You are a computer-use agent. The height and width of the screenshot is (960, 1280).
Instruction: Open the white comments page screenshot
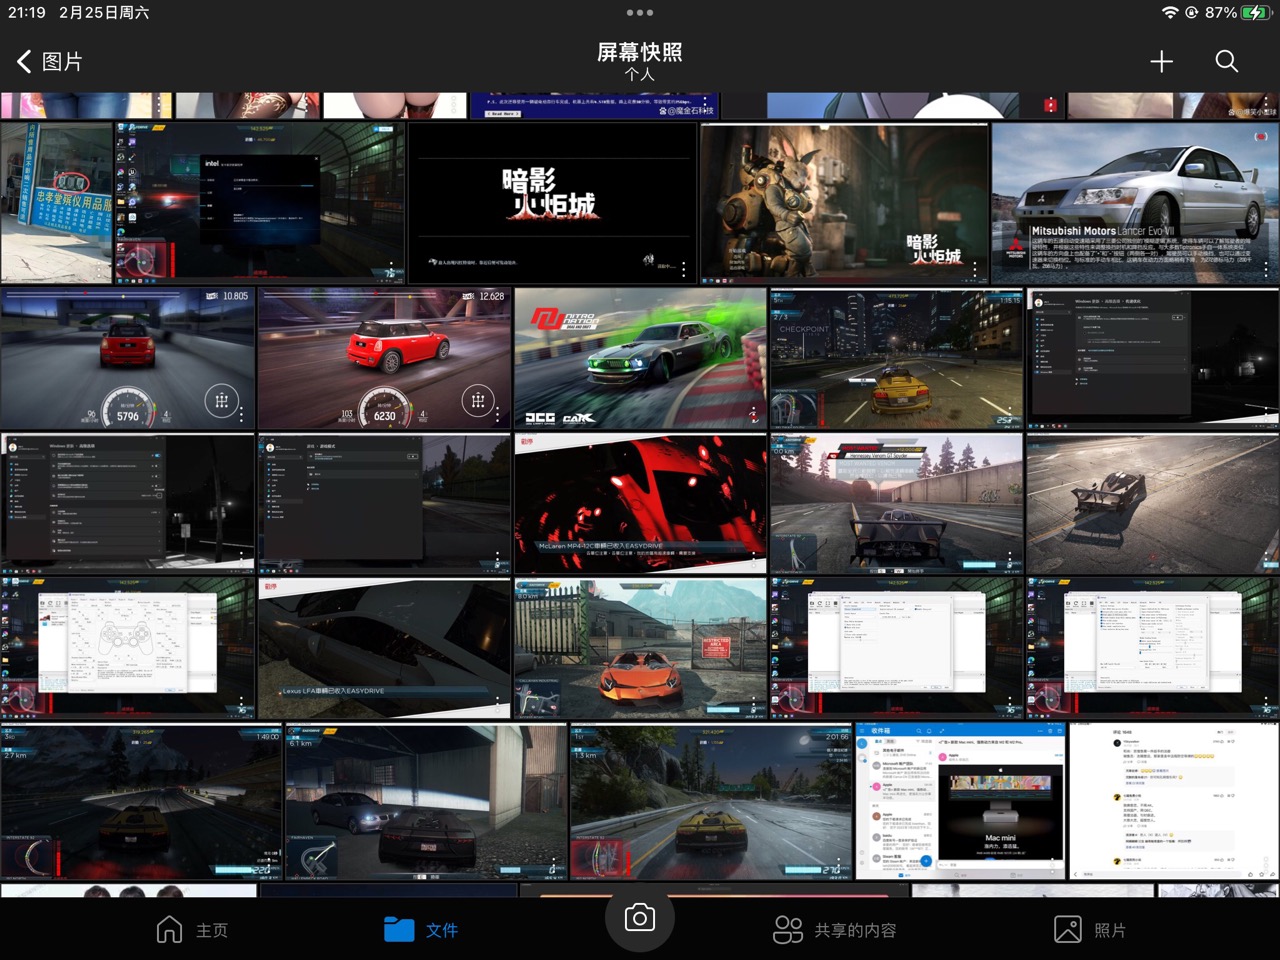pos(1174,801)
